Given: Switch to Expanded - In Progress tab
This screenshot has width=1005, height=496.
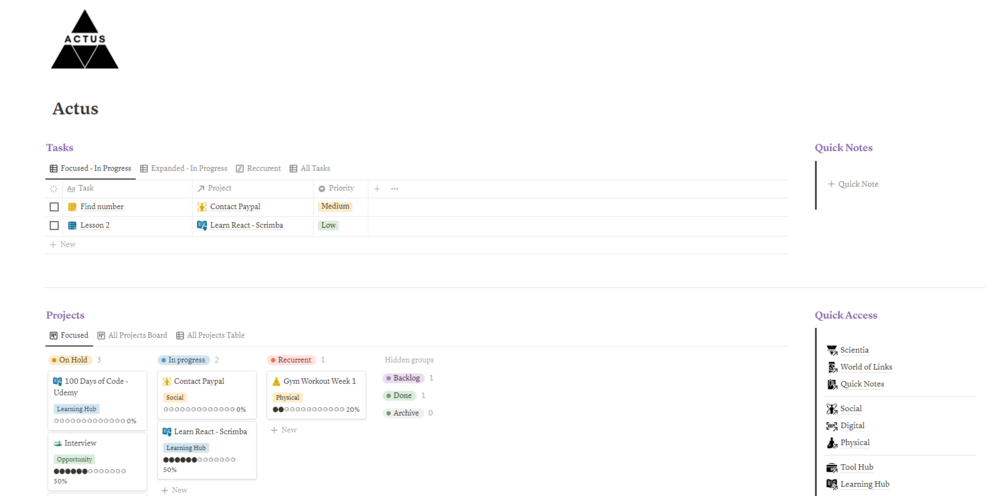Looking at the screenshot, I should [x=184, y=169].
